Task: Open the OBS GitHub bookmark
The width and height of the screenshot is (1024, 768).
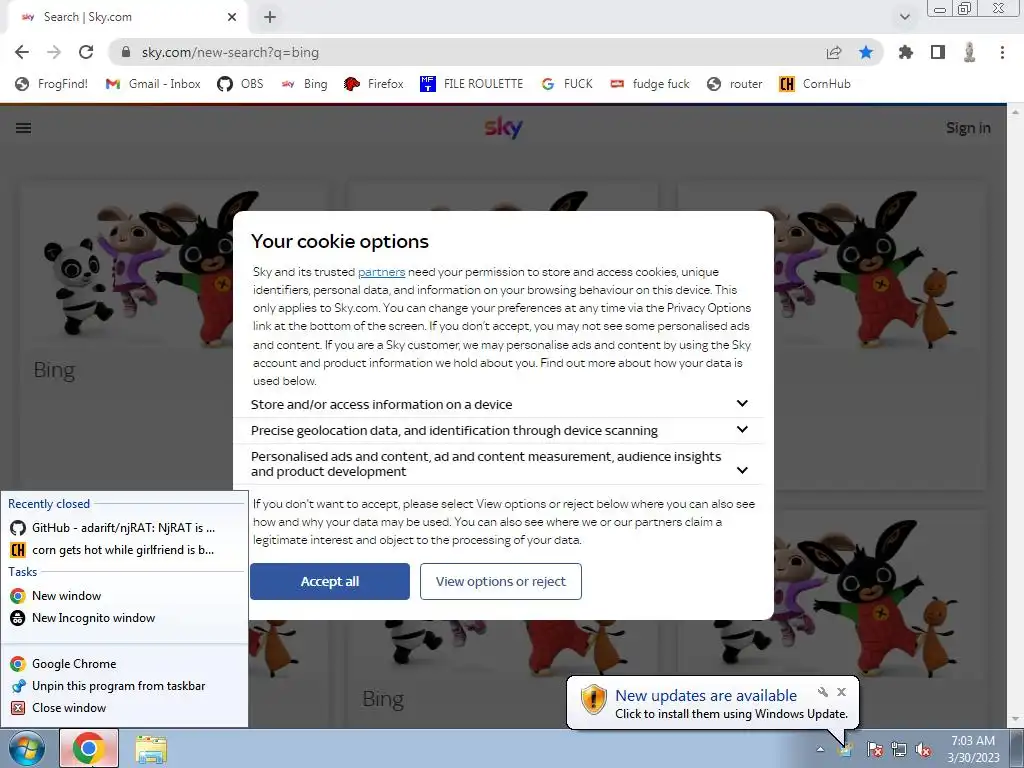Action: point(240,84)
